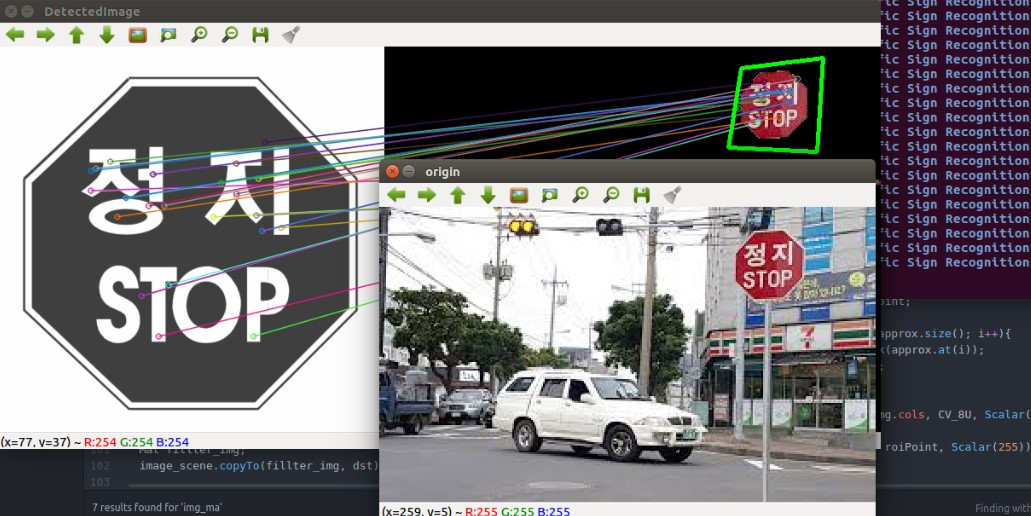Pan up in the origin window toolbar
Image resolution: width=1031 pixels, height=516 pixels.
click(458, 195)
